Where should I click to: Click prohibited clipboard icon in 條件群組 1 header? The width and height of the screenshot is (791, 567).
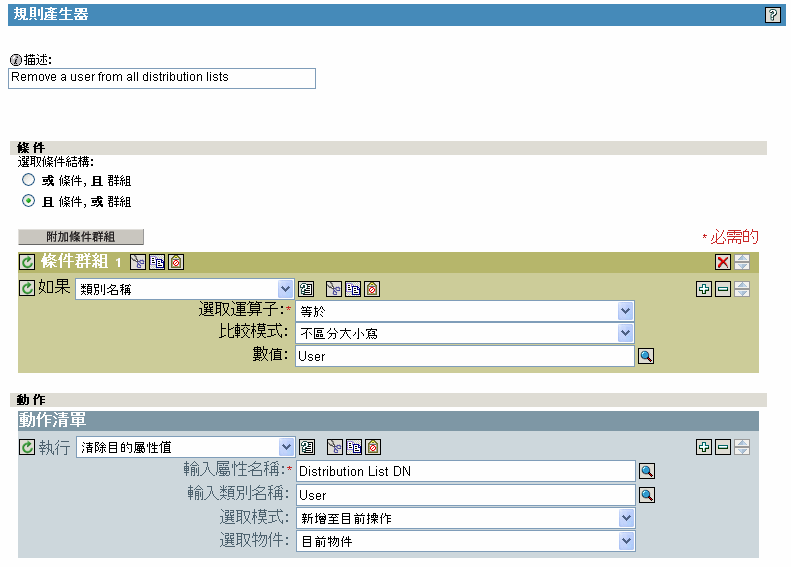pos(176,262)
